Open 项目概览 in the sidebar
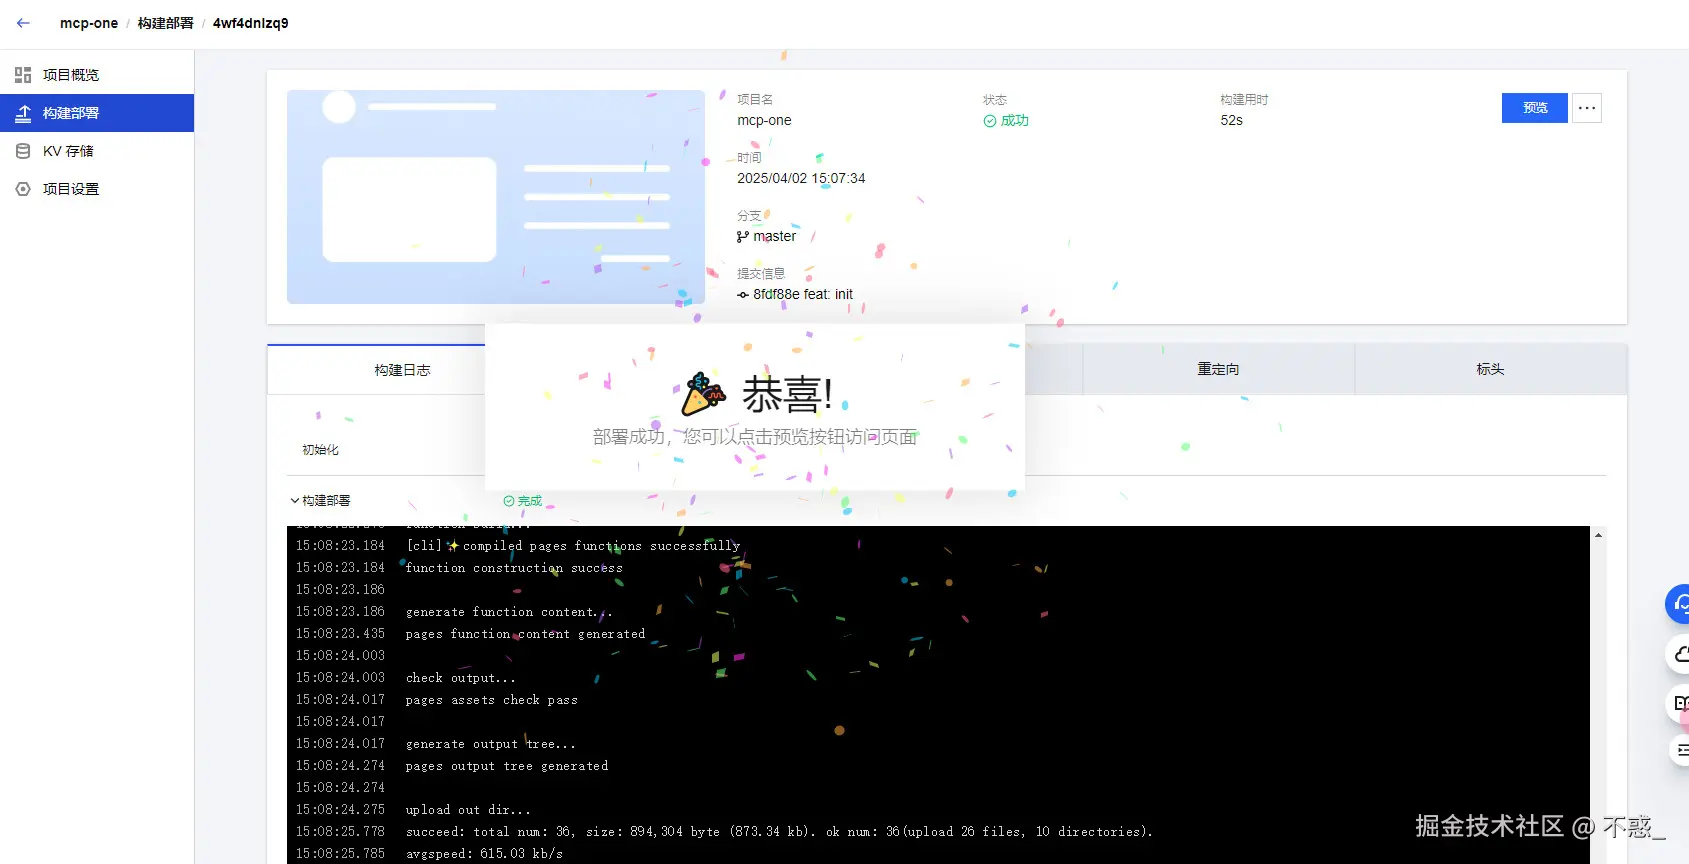1689x864 pixels. [97, 75]
